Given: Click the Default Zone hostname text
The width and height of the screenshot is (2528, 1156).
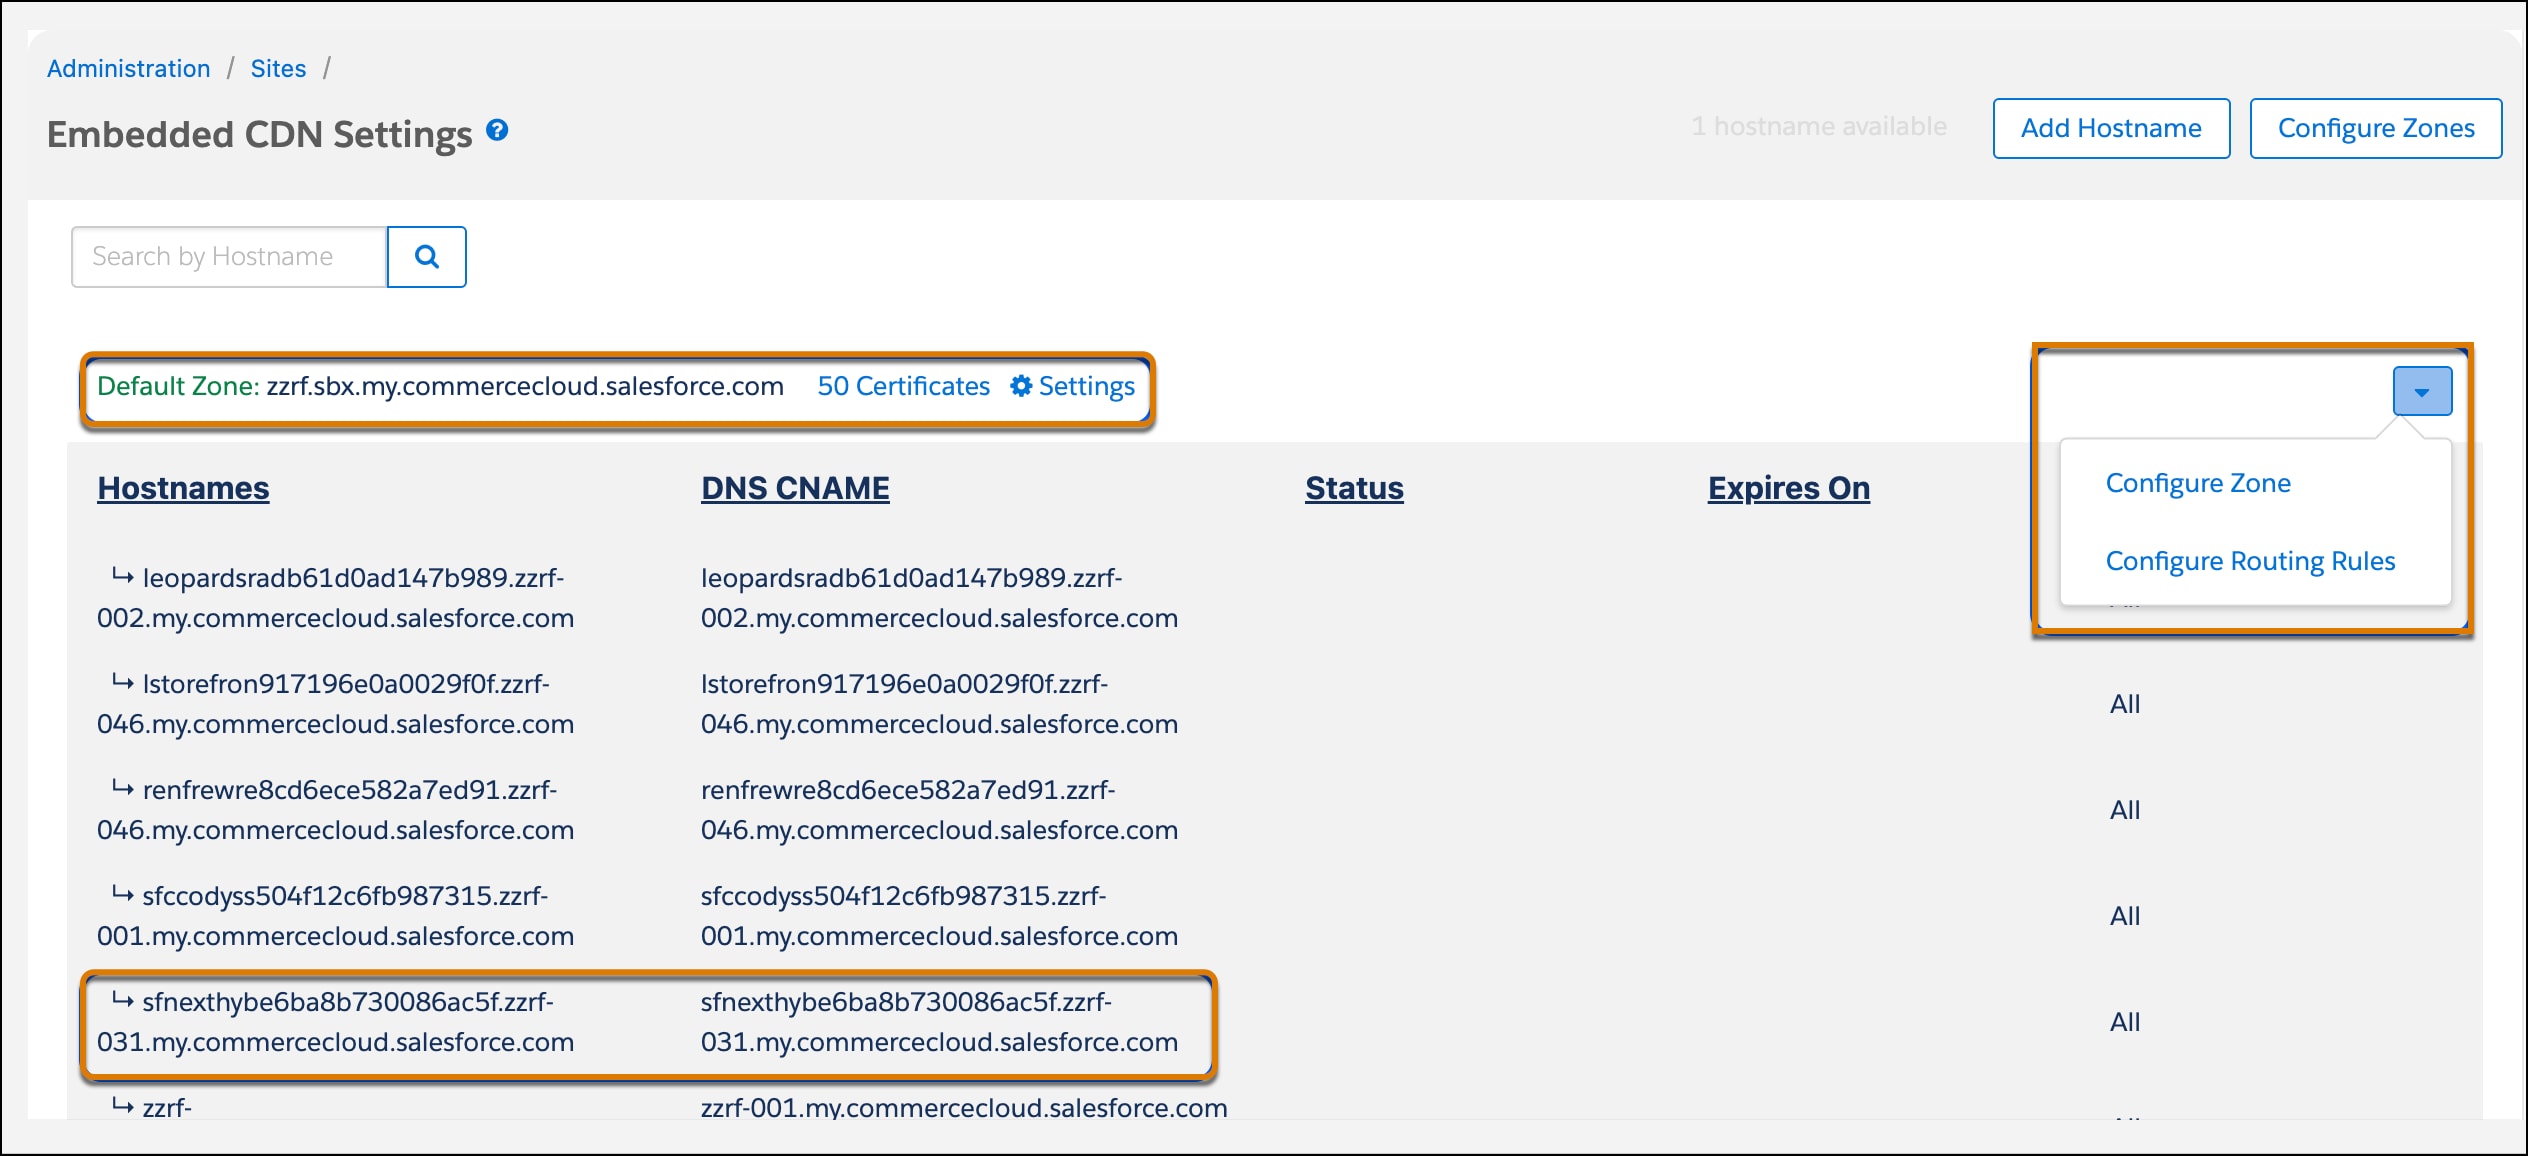Looking at the screenshot, I should [x=525, y=386].
